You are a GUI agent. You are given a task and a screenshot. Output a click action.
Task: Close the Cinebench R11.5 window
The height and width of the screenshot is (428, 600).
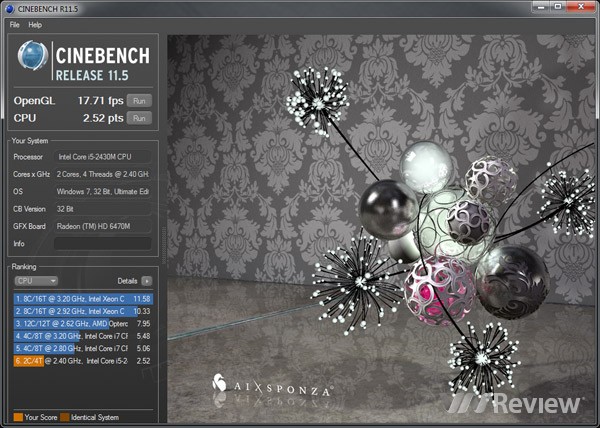click(581, 6)
